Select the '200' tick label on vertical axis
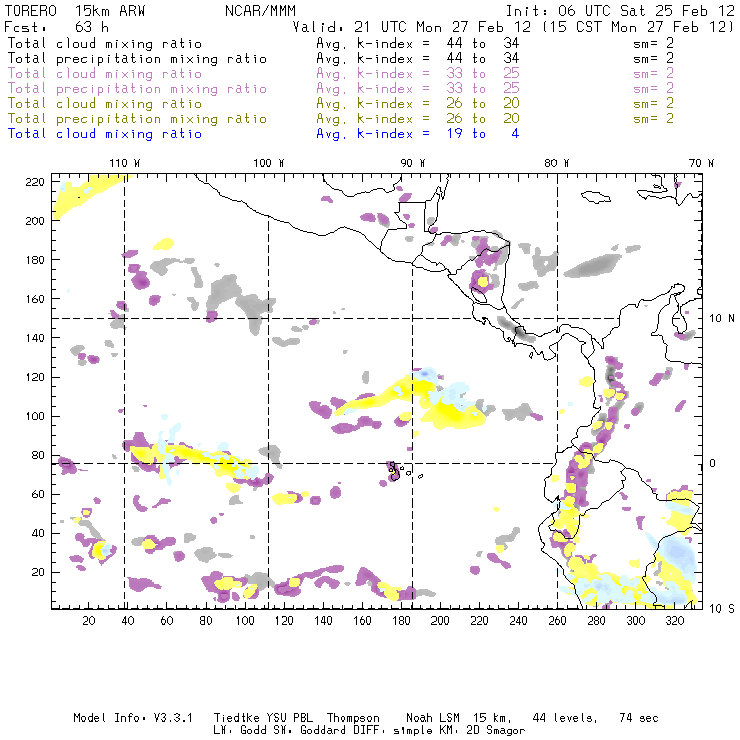Screen dimensions: 740x740 pyautogui.click(x=35, y=221)
